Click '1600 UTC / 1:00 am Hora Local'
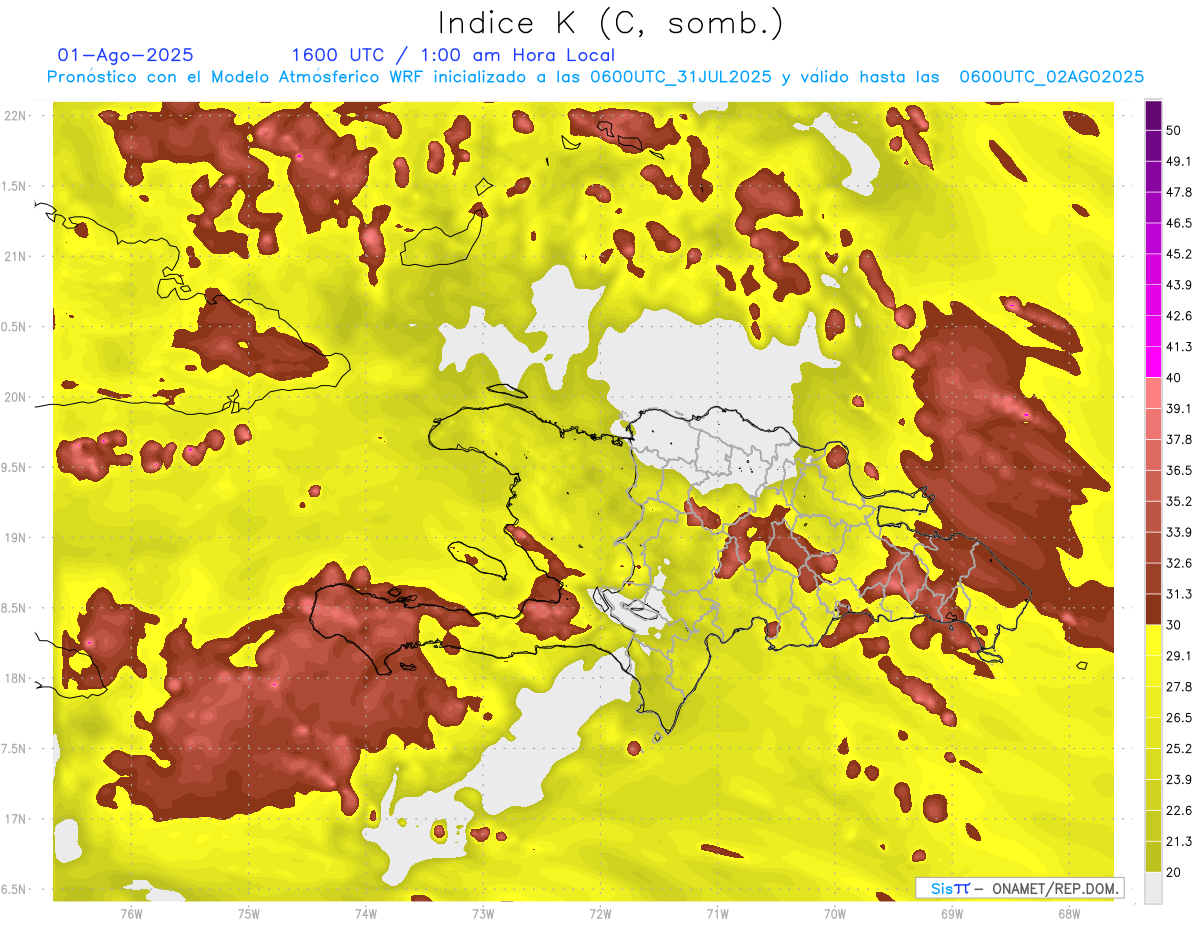The image size is (1200, 927). pyautogui.click(x=453, y=55)
